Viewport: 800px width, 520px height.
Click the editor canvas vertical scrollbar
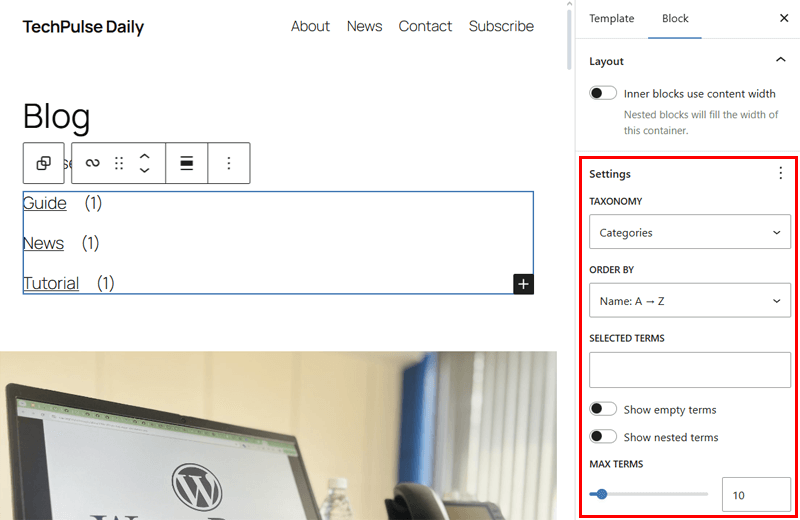click(569, 40)
